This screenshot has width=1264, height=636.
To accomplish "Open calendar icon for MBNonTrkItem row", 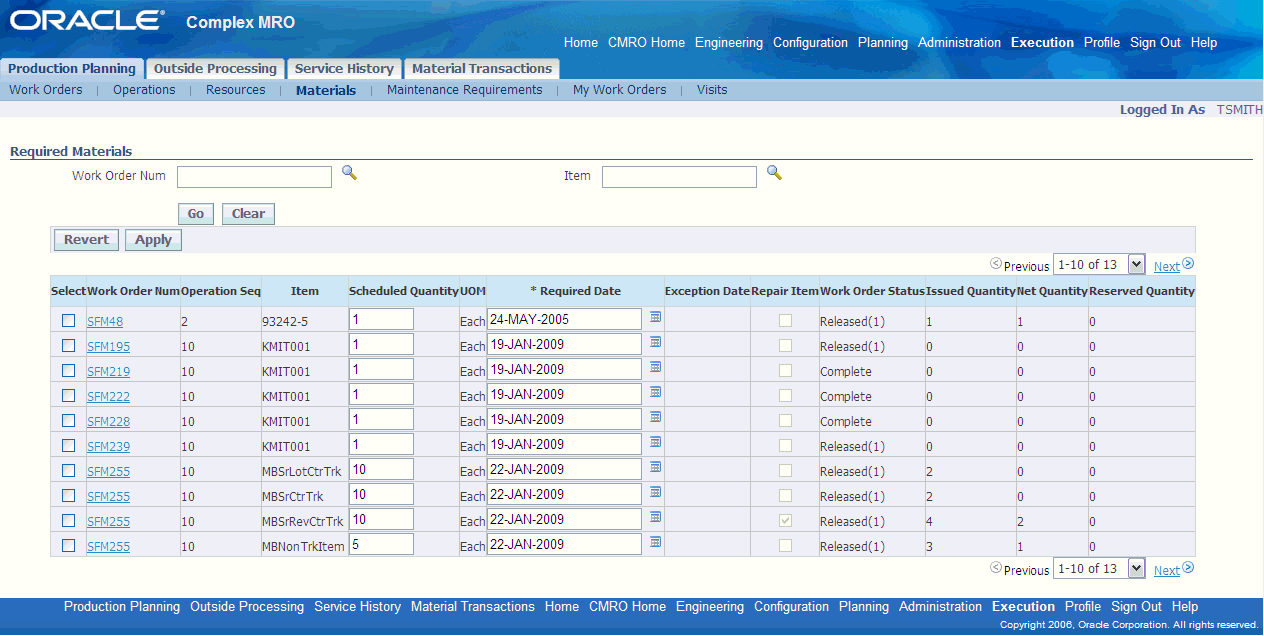I will pyautogui.click(x=656, y=541).
